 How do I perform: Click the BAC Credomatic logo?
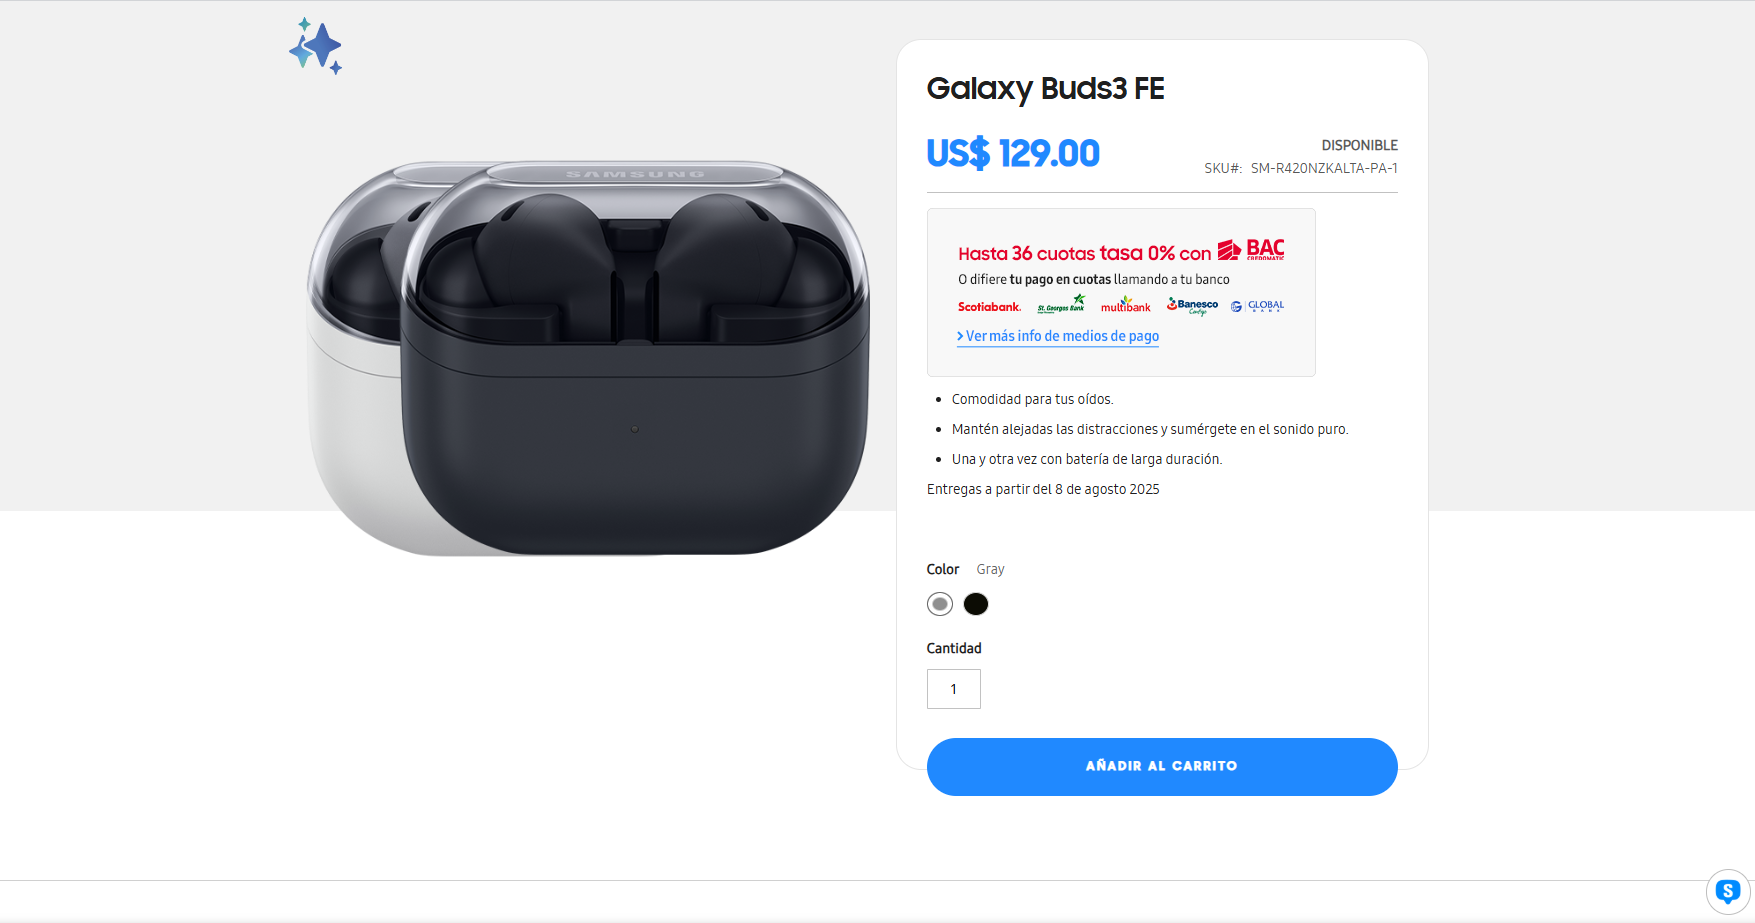[1251, 250]
